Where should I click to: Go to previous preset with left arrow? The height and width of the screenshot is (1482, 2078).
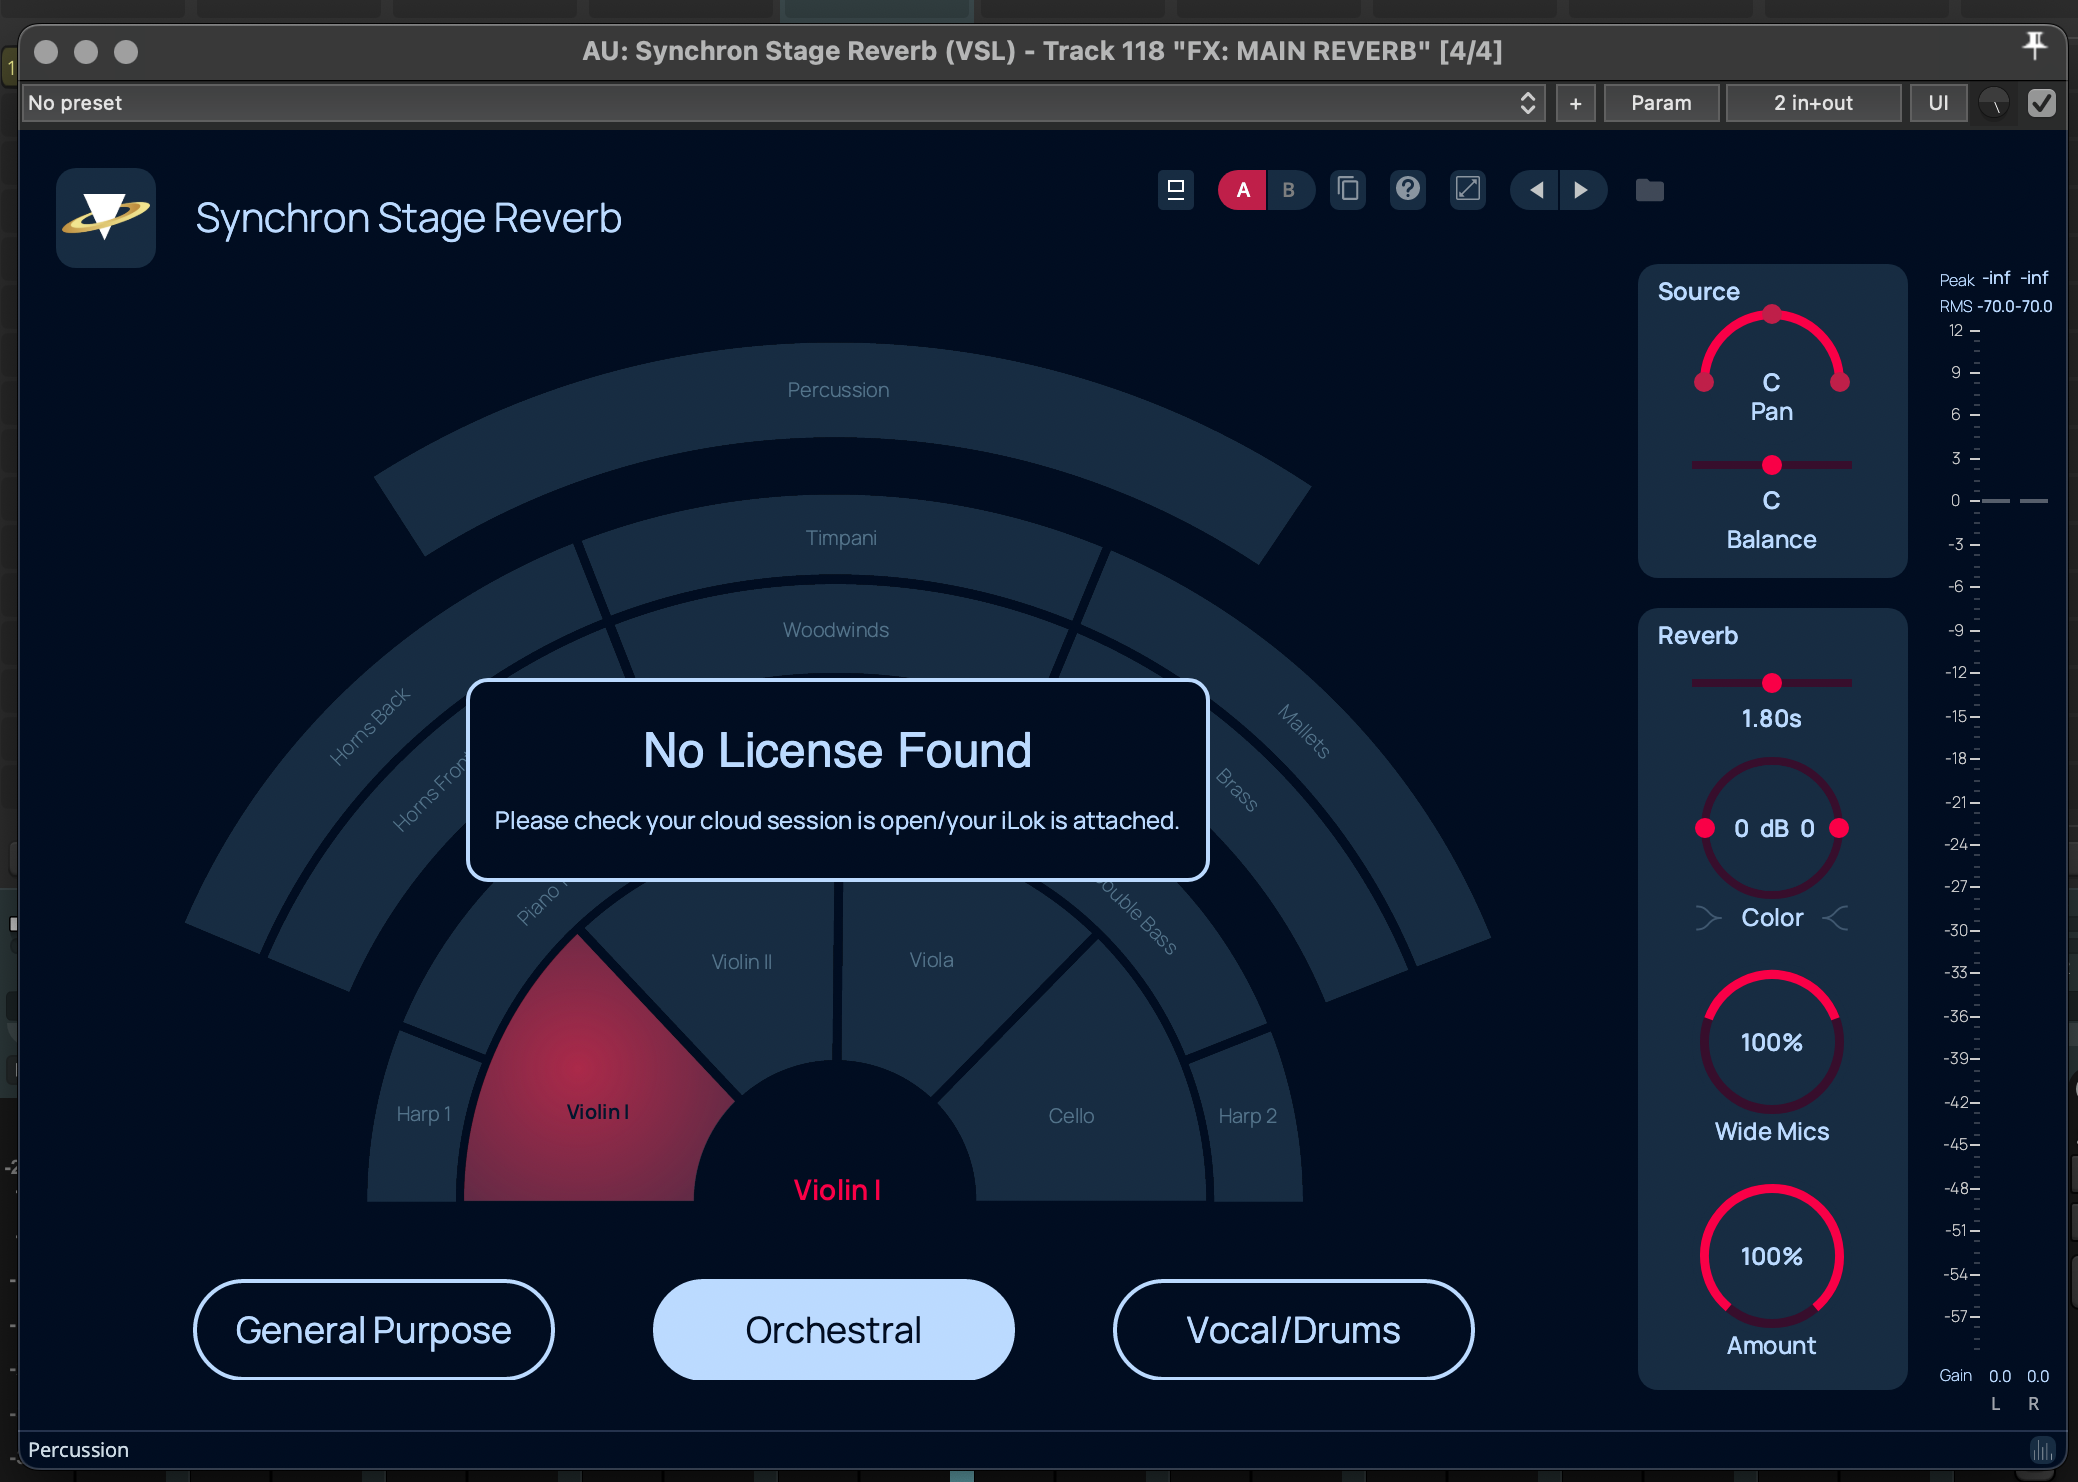[x=1536, y=190]
